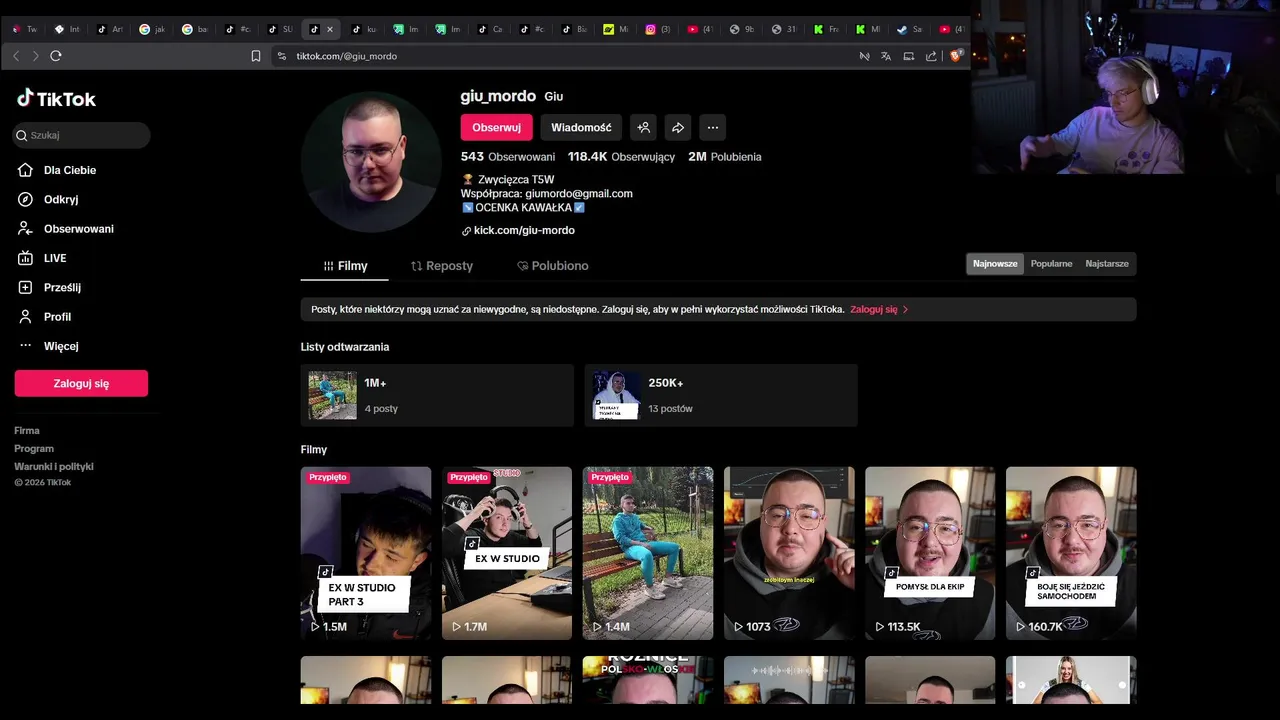Screen dimensions: 1280x720
Task: Send message via Wiadomość button
Action: pyautogui.click(x=581, y=127)
